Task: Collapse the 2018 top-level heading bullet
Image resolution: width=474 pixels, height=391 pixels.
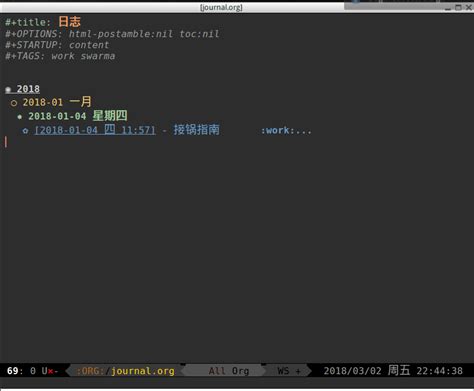Action: pyautogui.click(x=8, y=90)
